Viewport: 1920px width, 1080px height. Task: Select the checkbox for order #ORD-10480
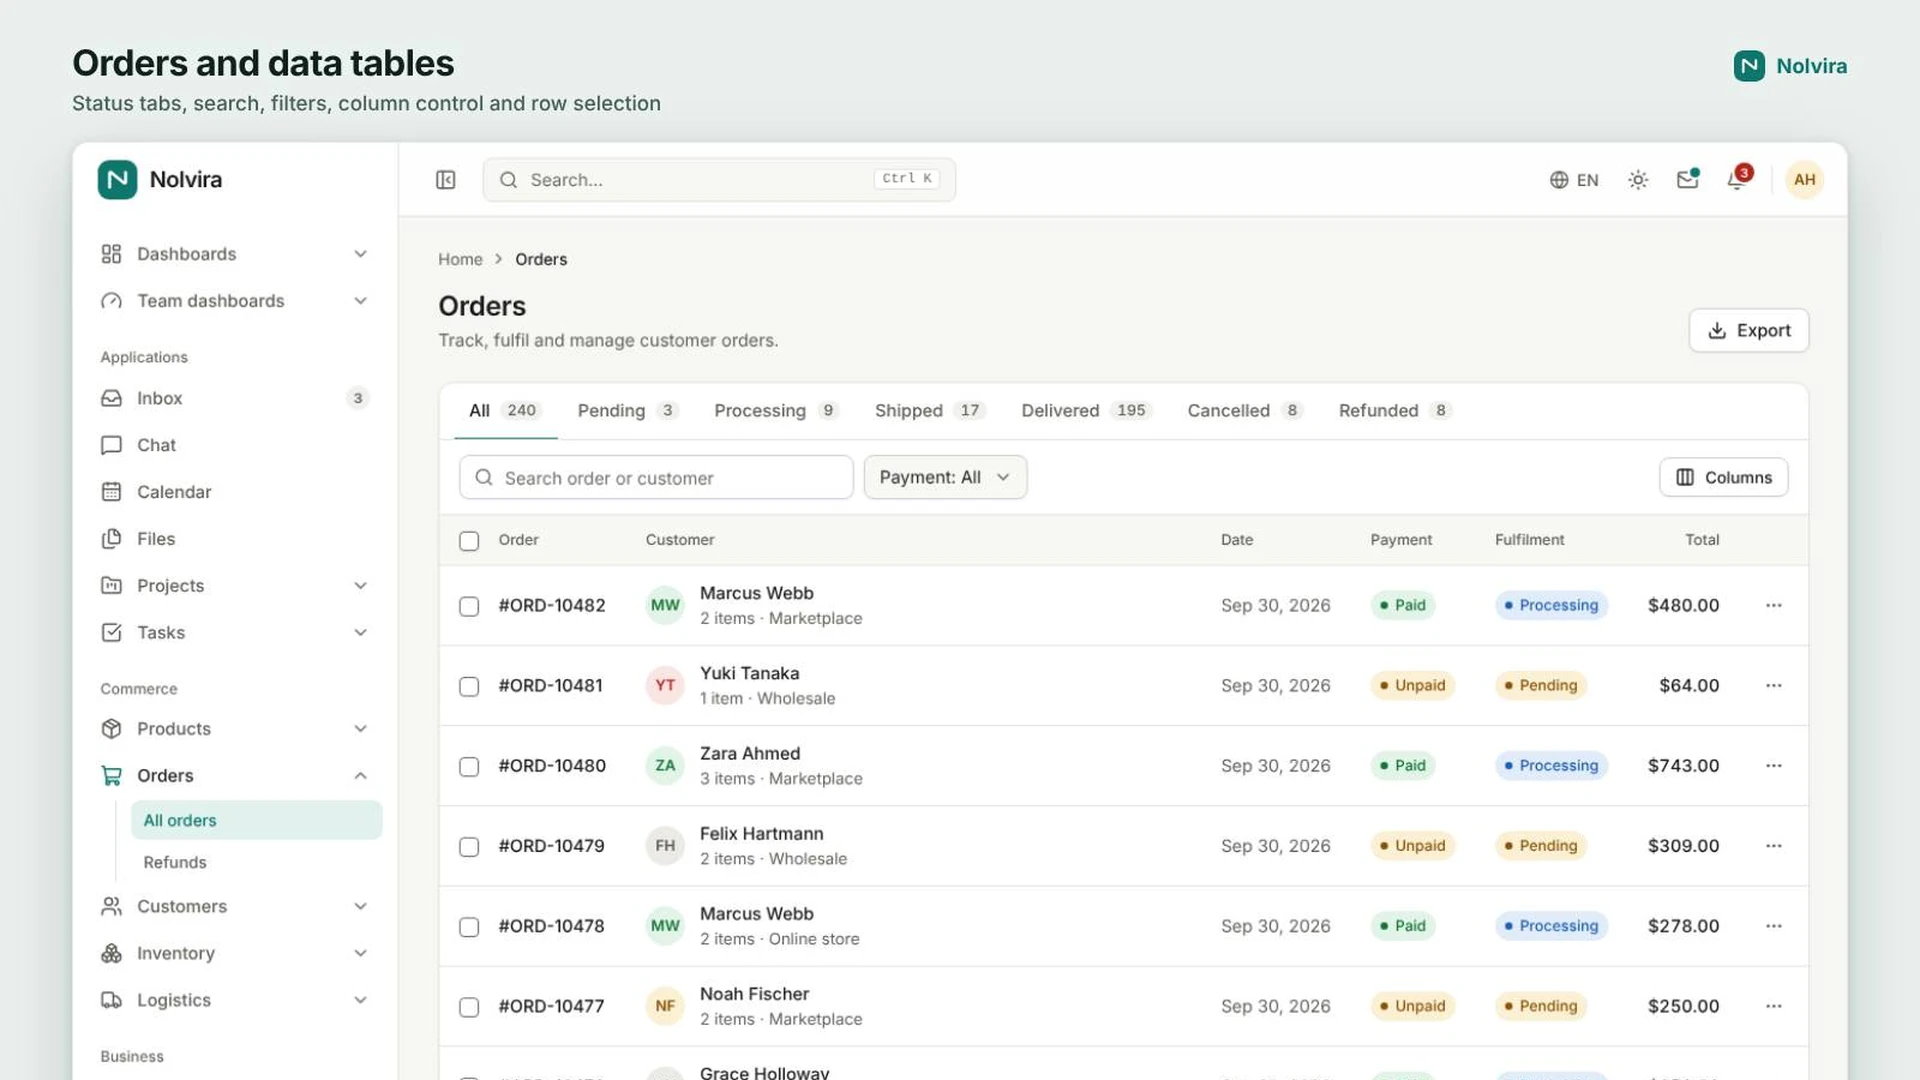coord(469,766)
